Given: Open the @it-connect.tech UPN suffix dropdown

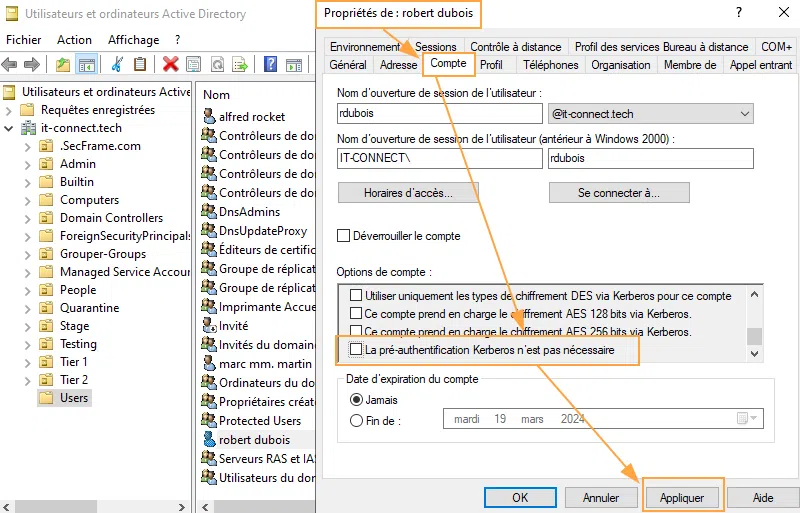Looking at the screenshot, I should (745, 114).
